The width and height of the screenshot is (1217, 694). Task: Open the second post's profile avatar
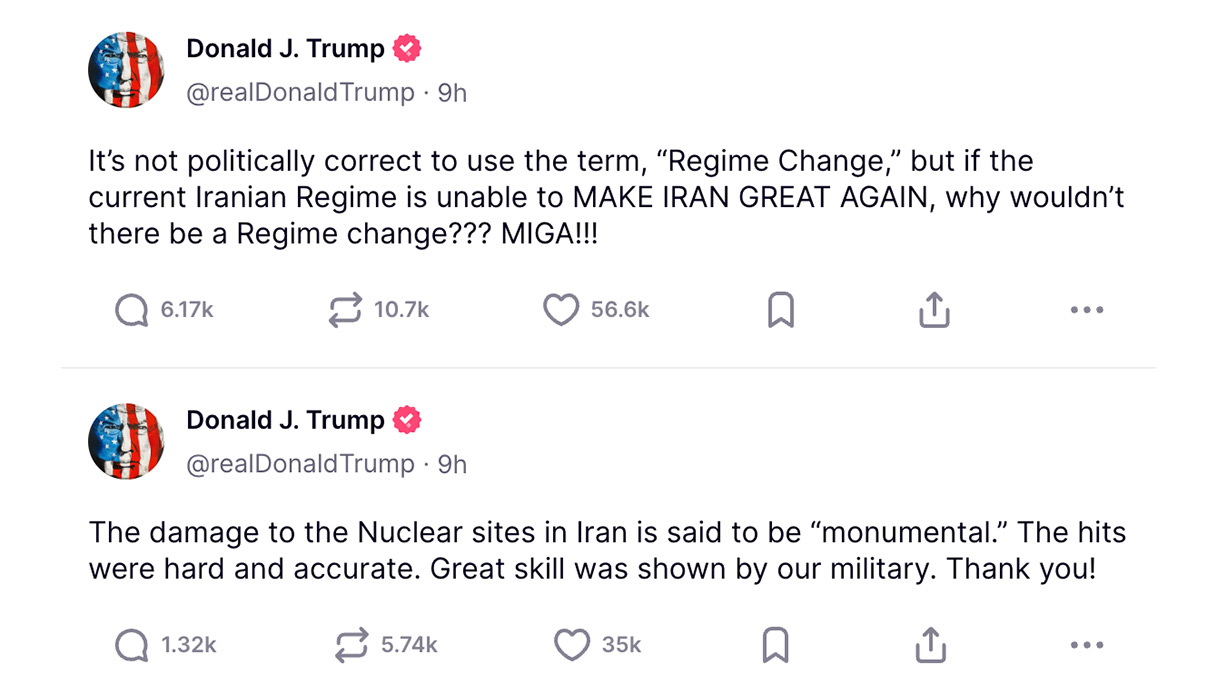[x=126, y=441]
